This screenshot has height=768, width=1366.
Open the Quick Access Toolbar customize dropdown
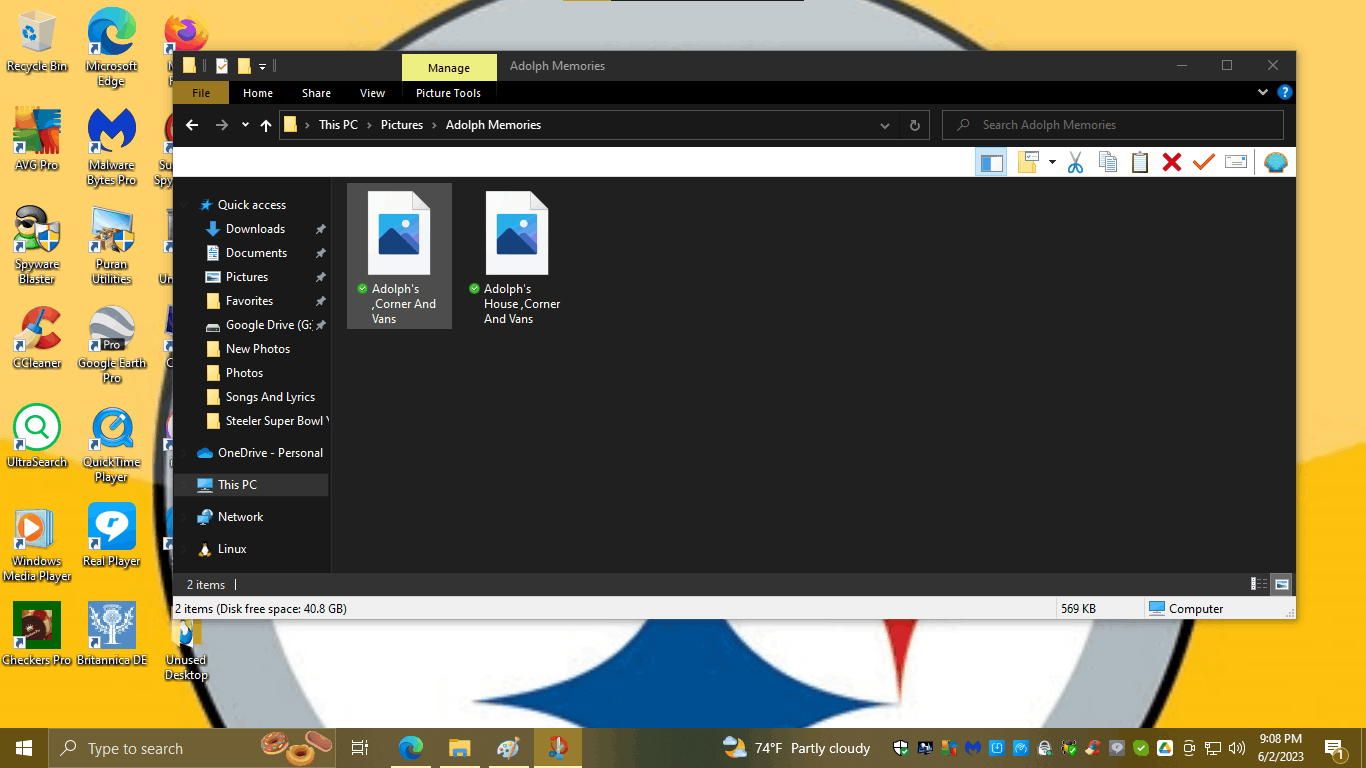tap(263, 66)
